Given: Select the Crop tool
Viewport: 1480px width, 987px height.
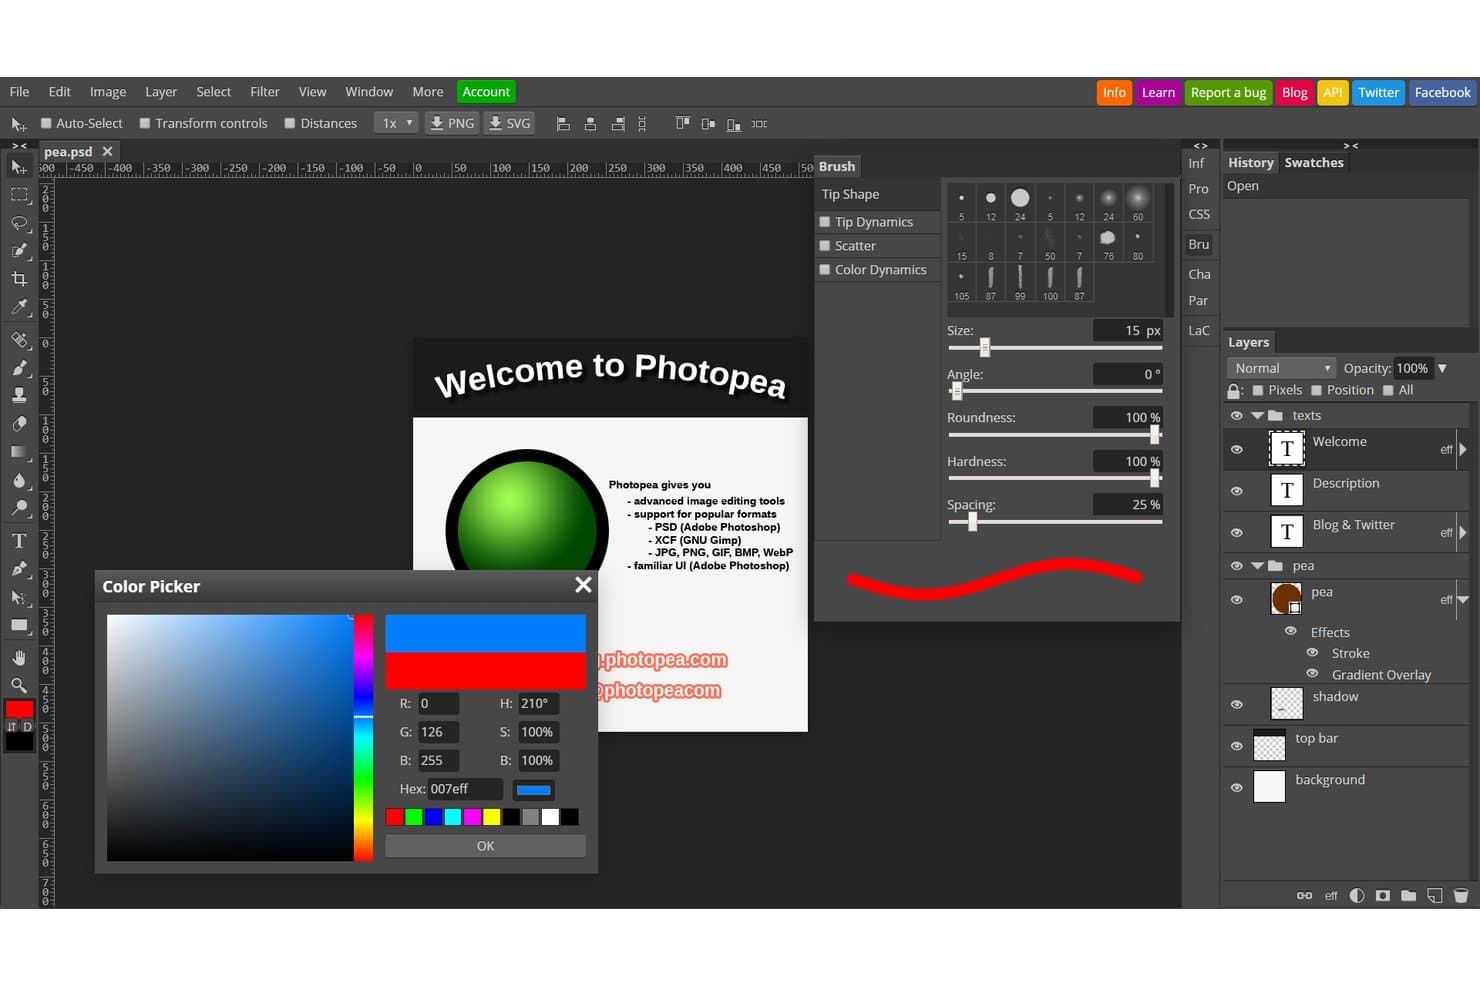Looking at the screenshot, I should [19, 279].
